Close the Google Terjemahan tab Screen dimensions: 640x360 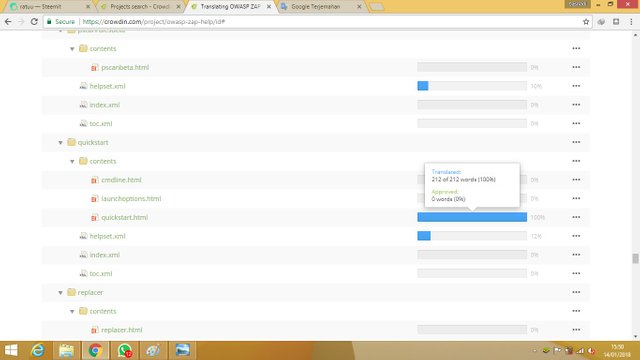pos(359,7)
